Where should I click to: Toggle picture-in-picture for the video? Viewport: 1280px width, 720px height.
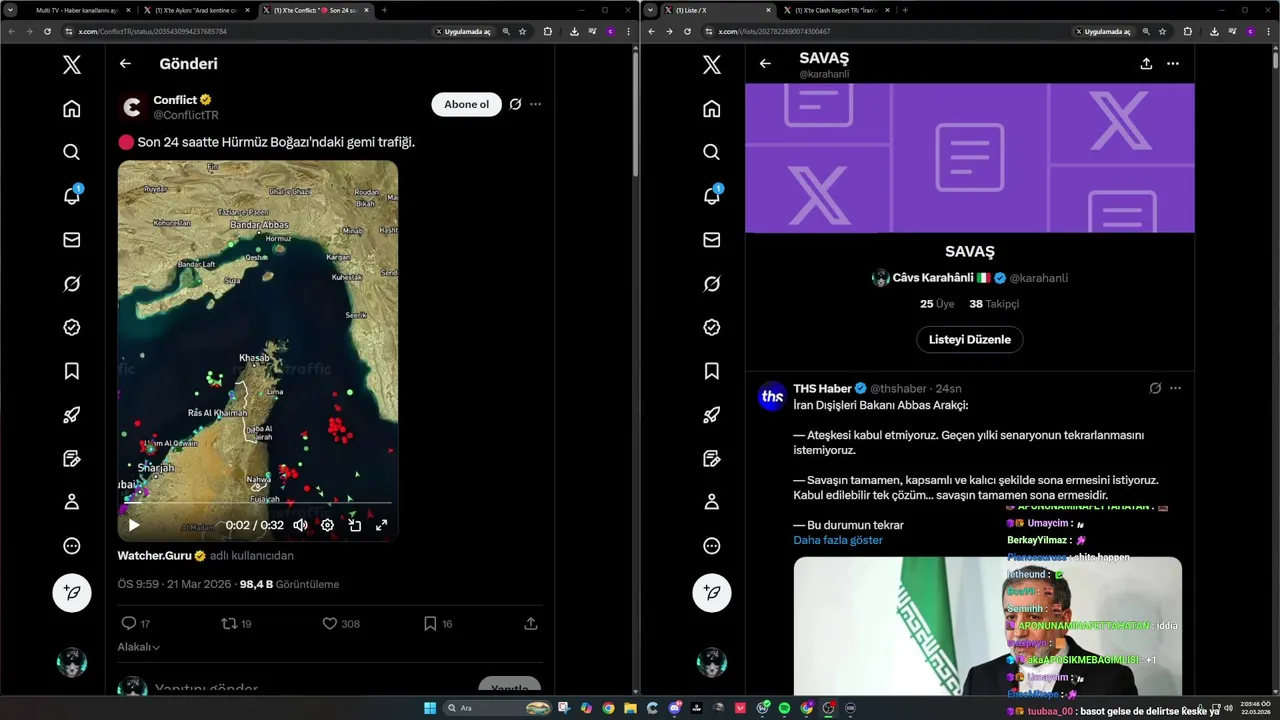(x=354, y=525)
